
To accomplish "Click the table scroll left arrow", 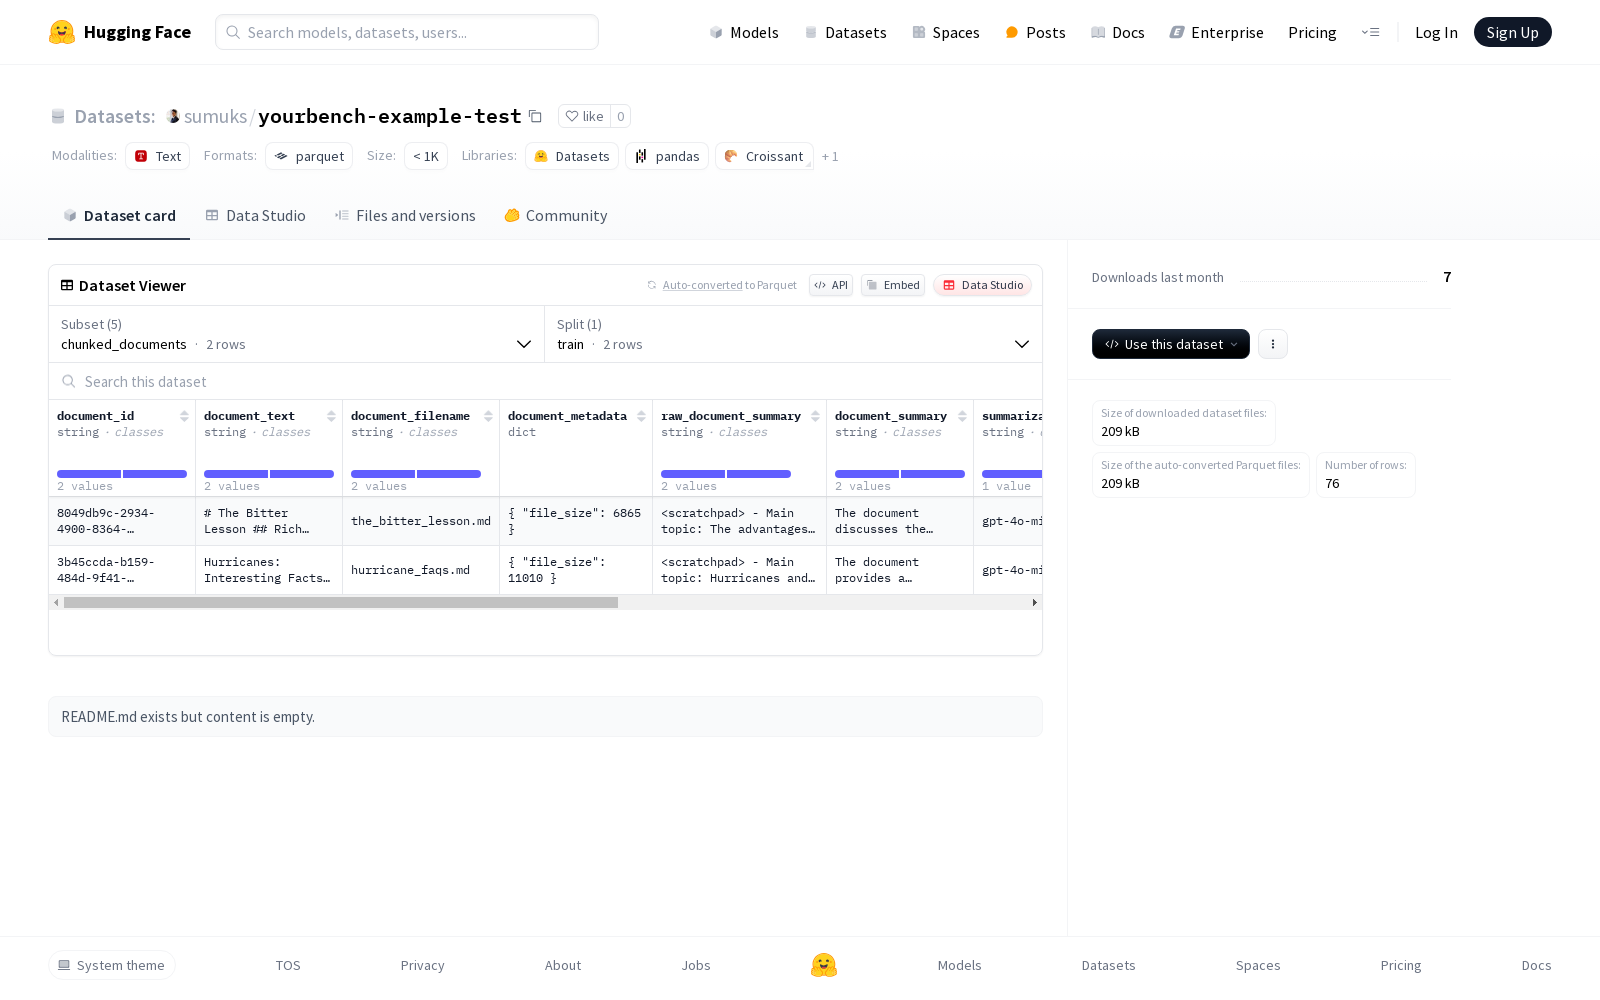I will [x=56, y=602].
